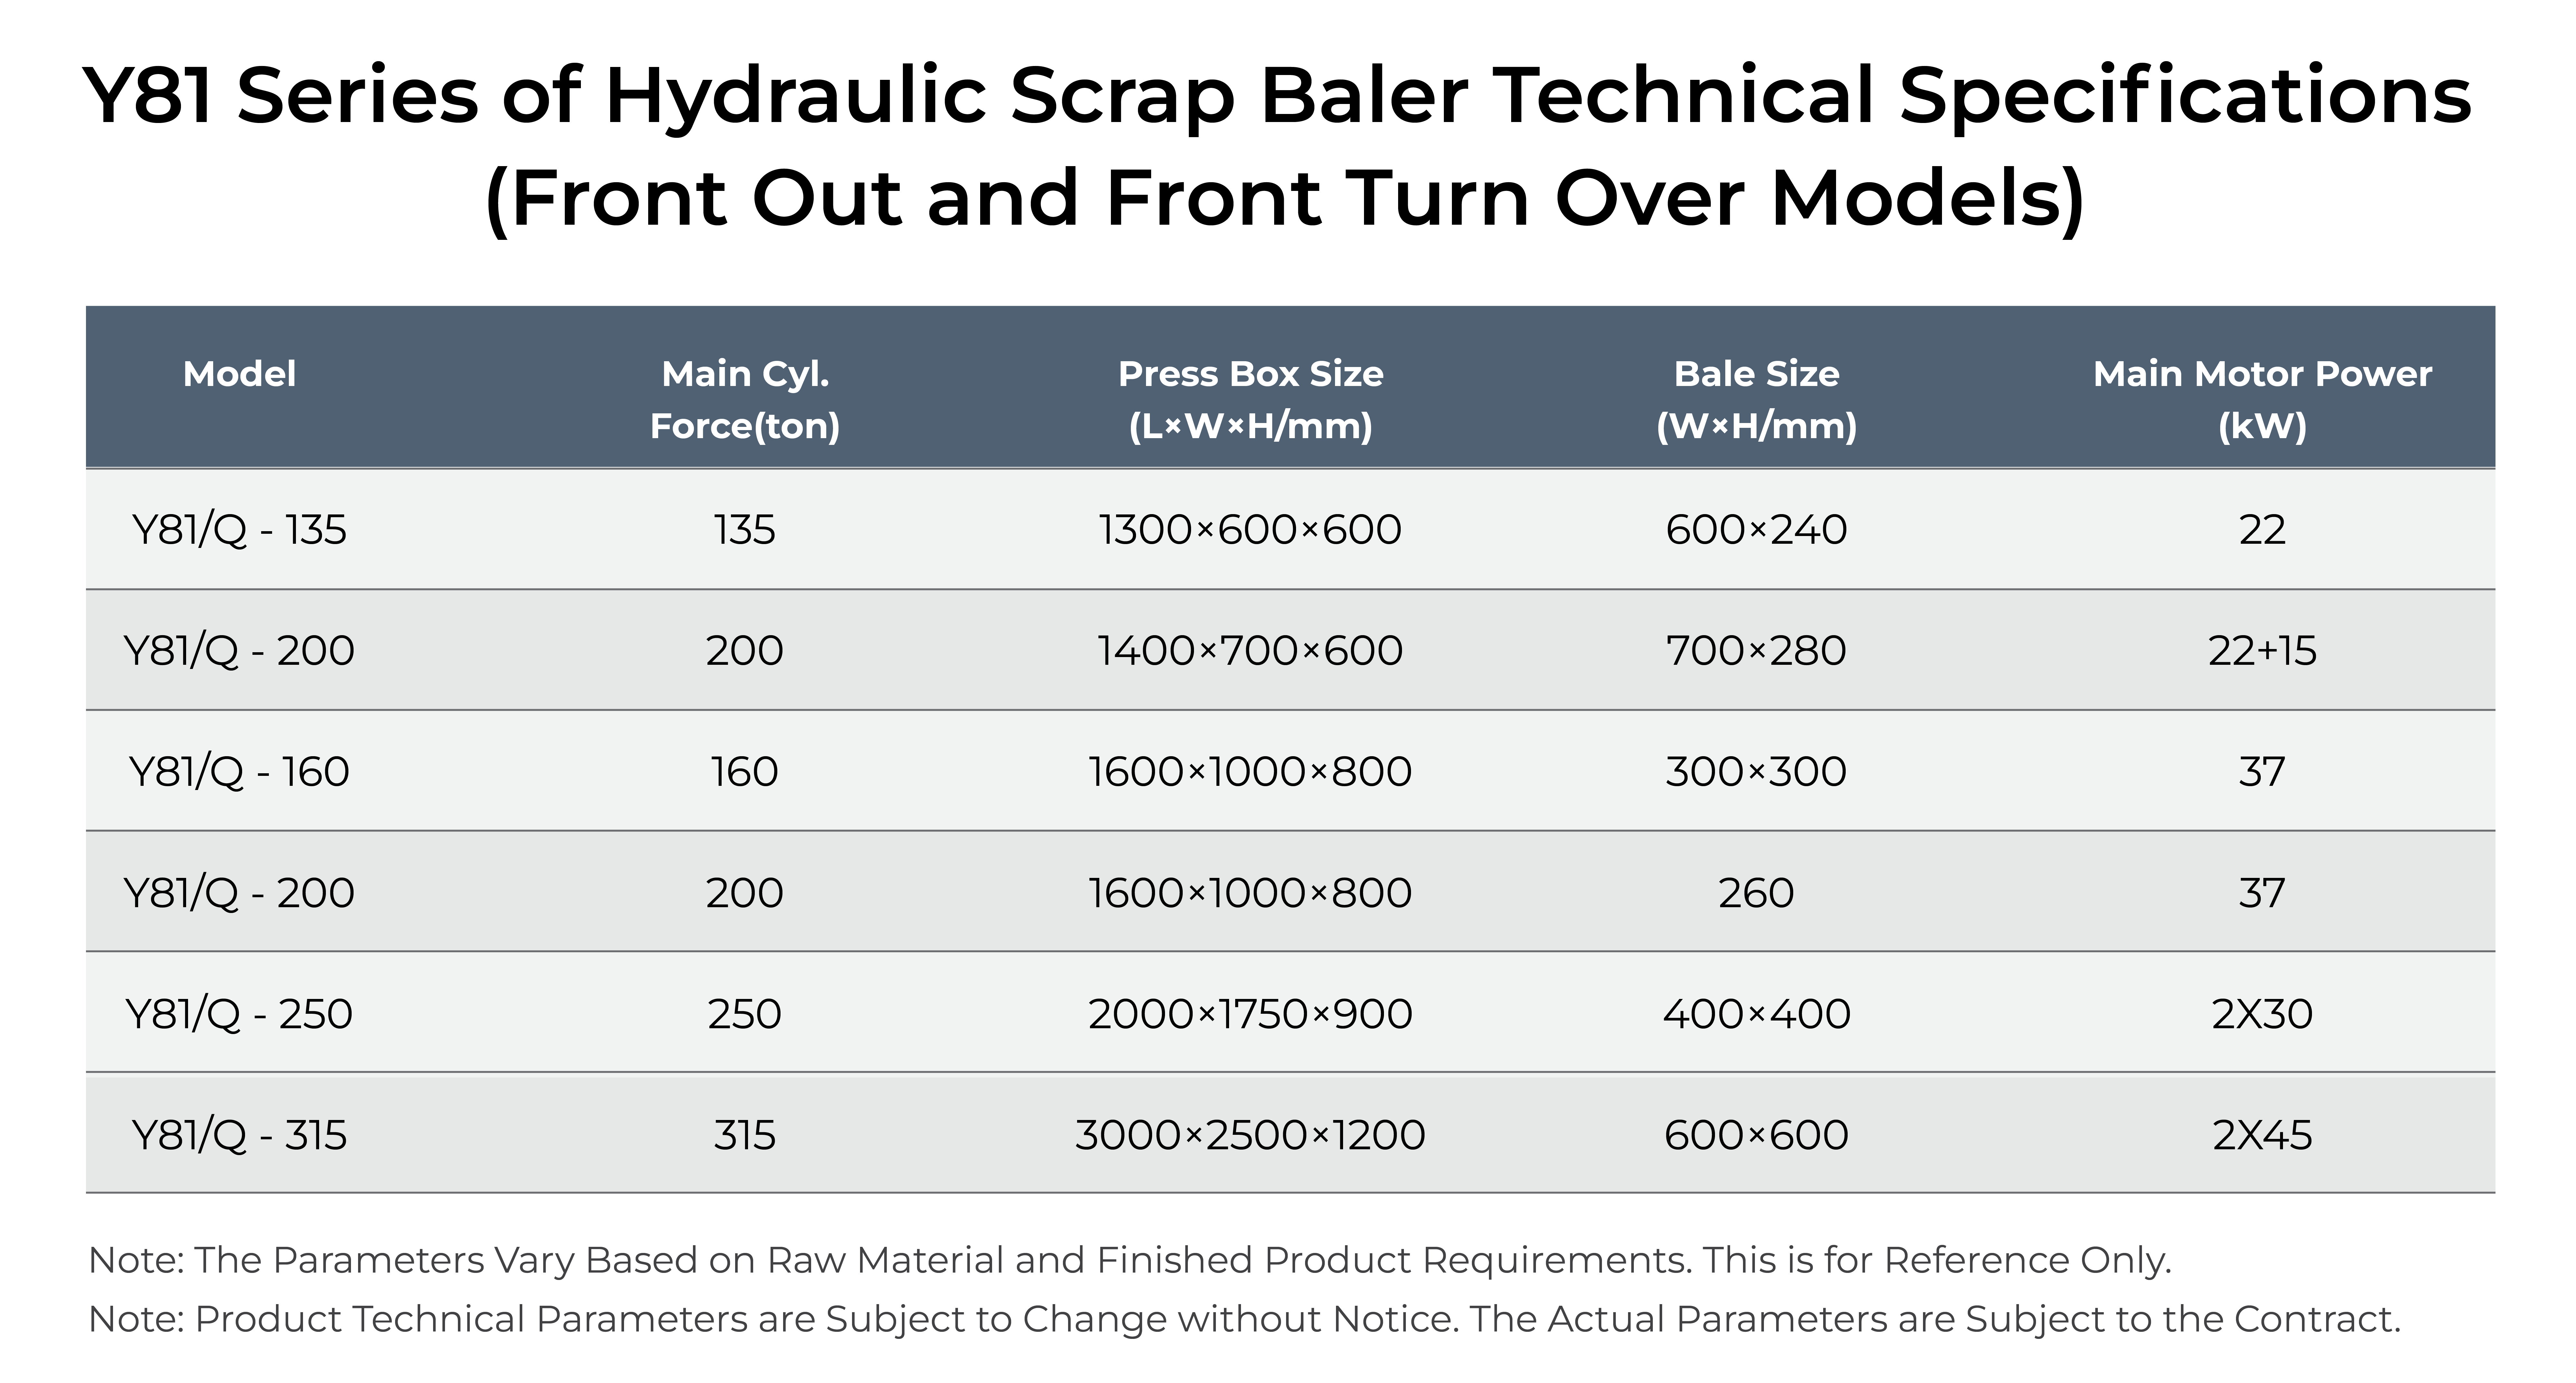Click the 2X30 motor power cell

click(2262, 1013)
